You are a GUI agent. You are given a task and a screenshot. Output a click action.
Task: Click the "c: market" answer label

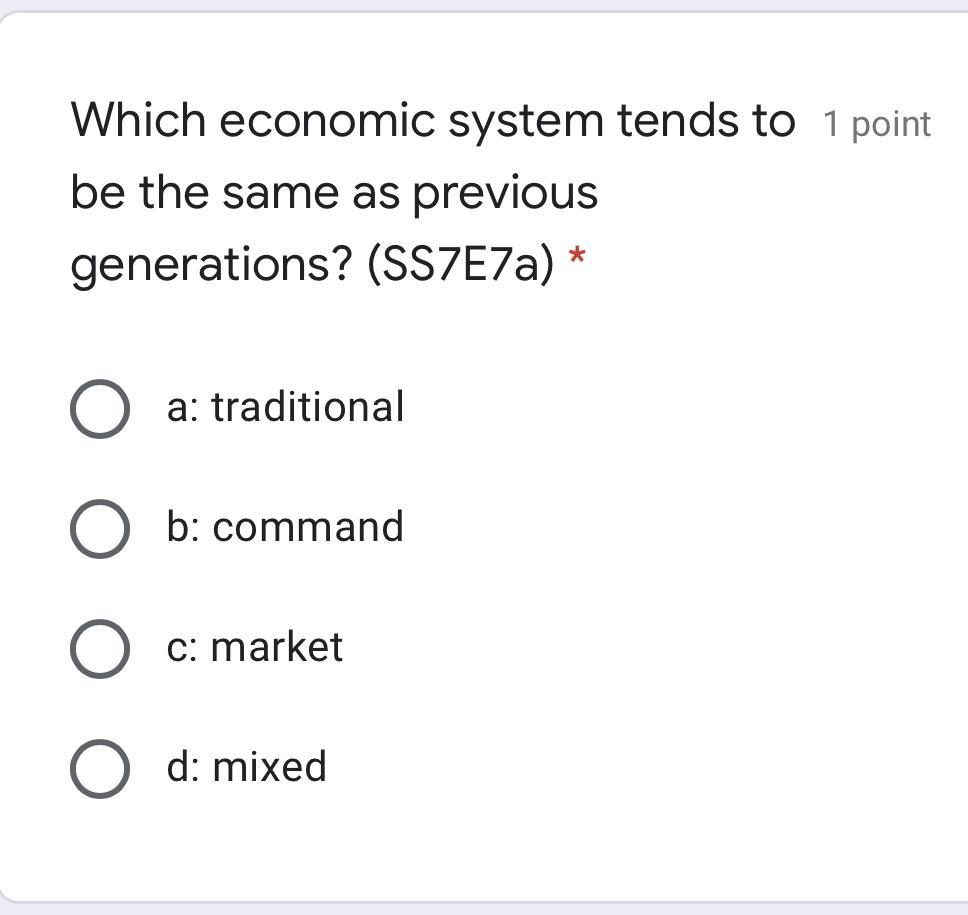click(254, 647)
